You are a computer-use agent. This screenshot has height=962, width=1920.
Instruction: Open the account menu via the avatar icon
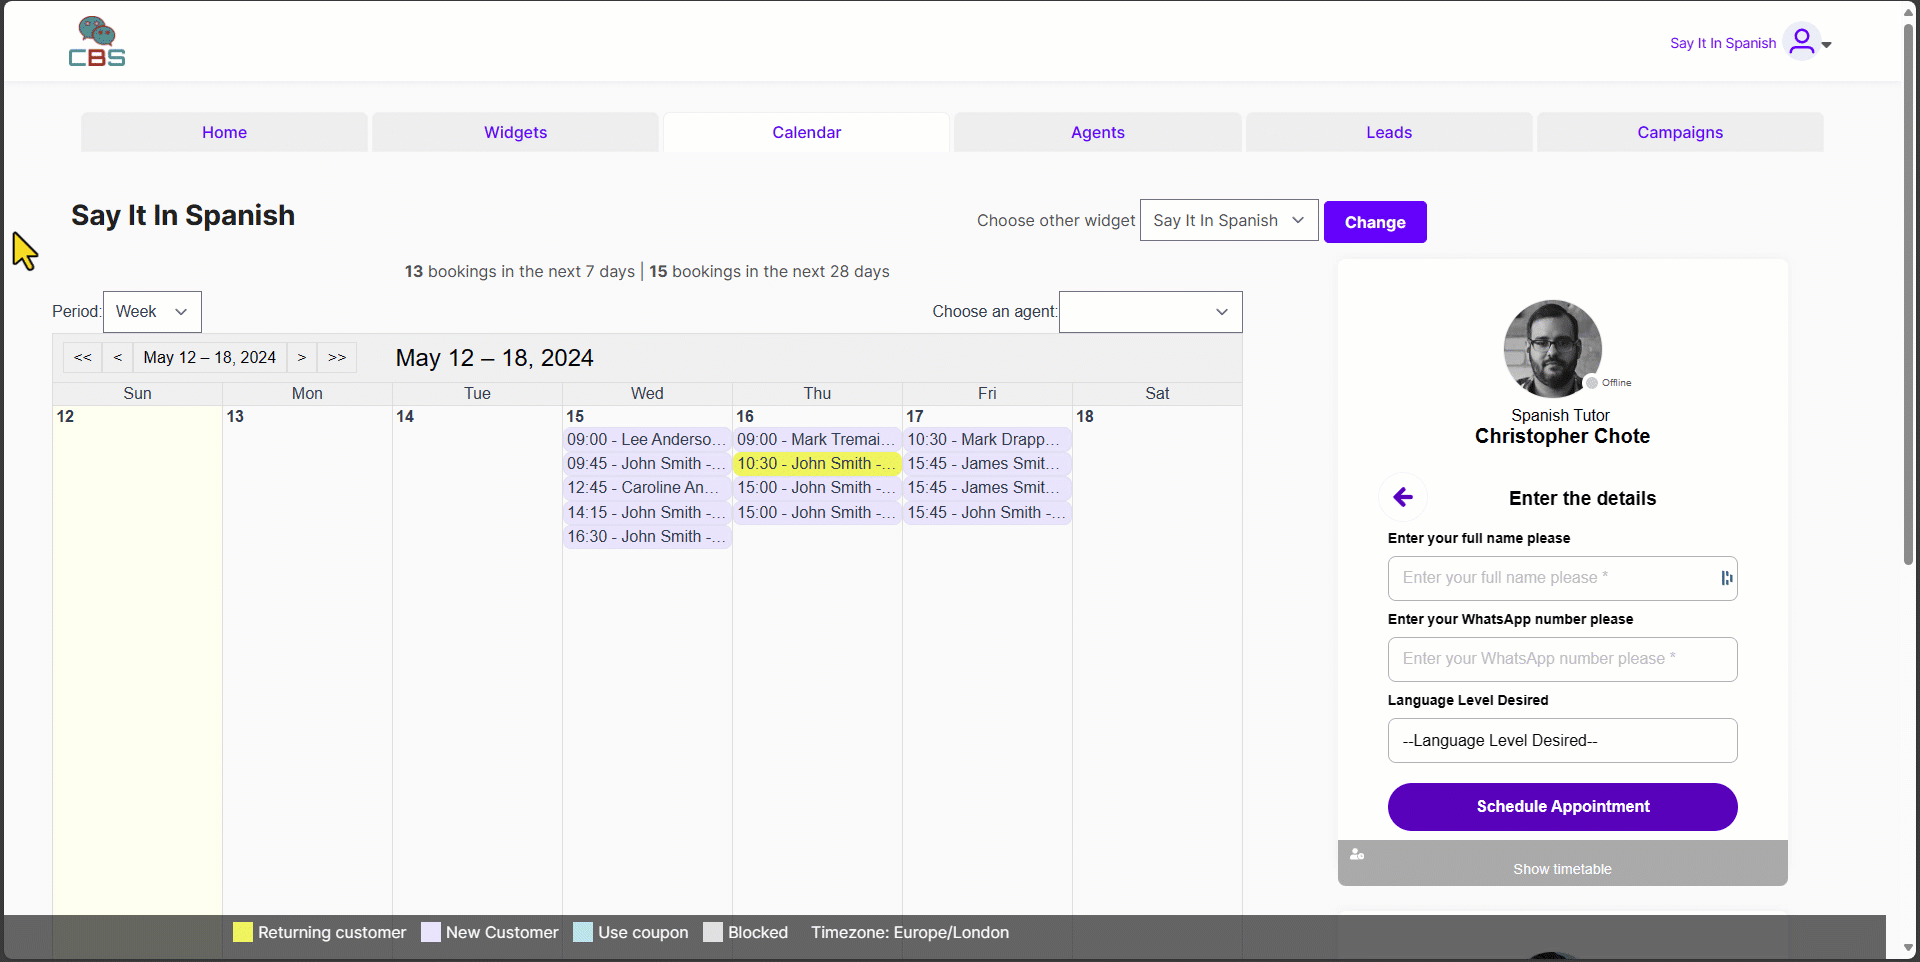[x=1801, y=42]
